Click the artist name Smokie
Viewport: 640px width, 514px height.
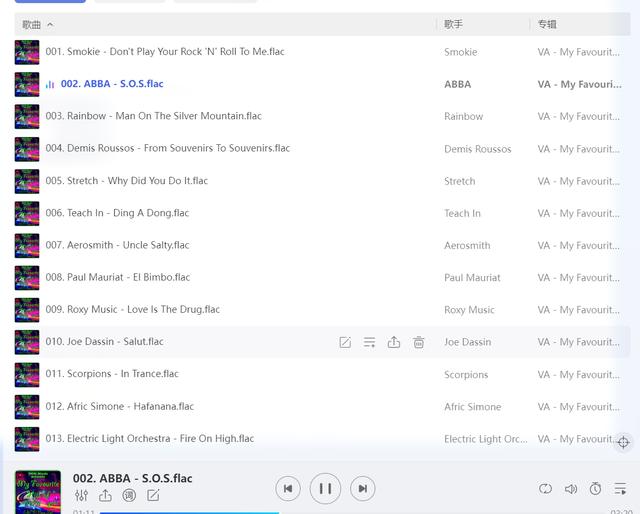pos(460,52)
